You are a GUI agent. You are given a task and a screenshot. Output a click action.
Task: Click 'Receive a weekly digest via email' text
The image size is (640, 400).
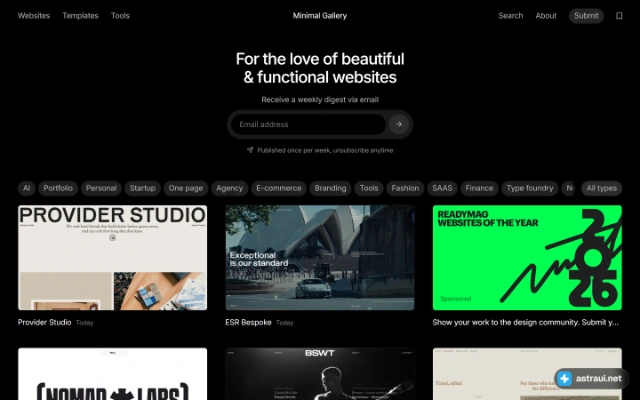point(320,100)
